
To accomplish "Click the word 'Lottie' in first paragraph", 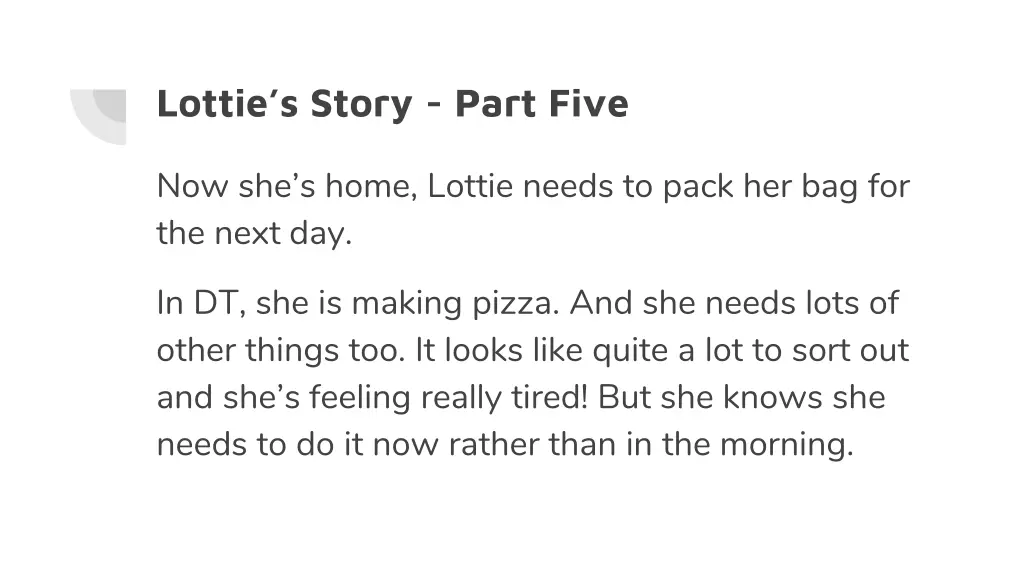I will click(470, 186).
